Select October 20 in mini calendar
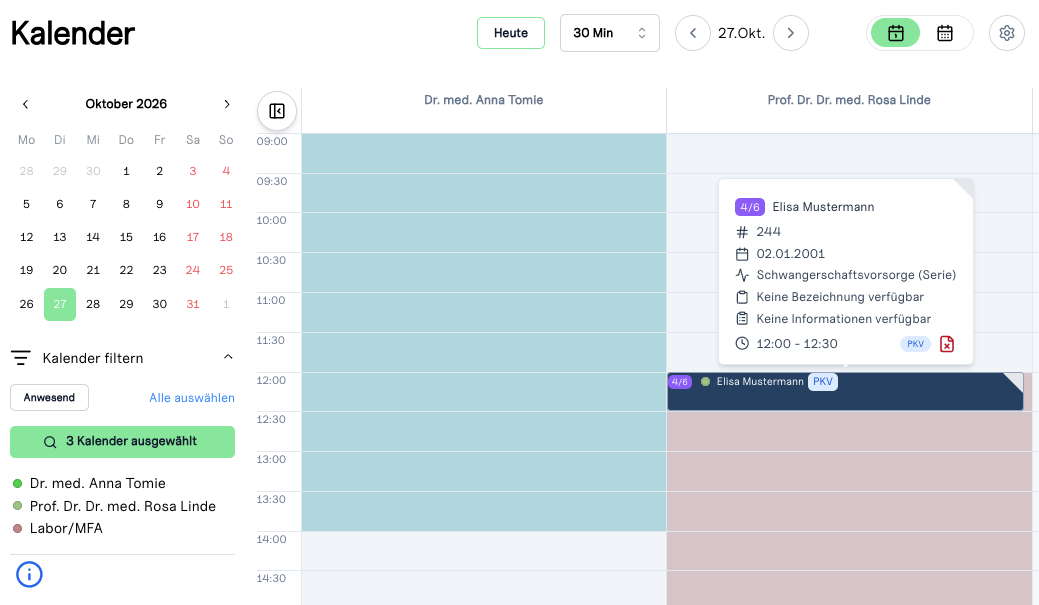This screenshot has height=605, width=1039. (60, 270)
